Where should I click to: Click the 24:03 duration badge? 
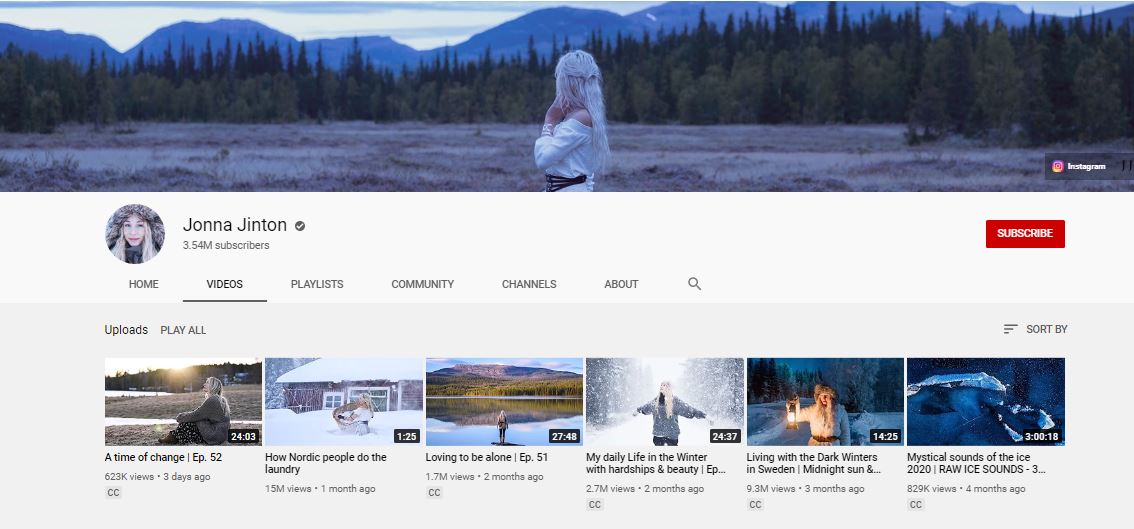tap(243, 436)
